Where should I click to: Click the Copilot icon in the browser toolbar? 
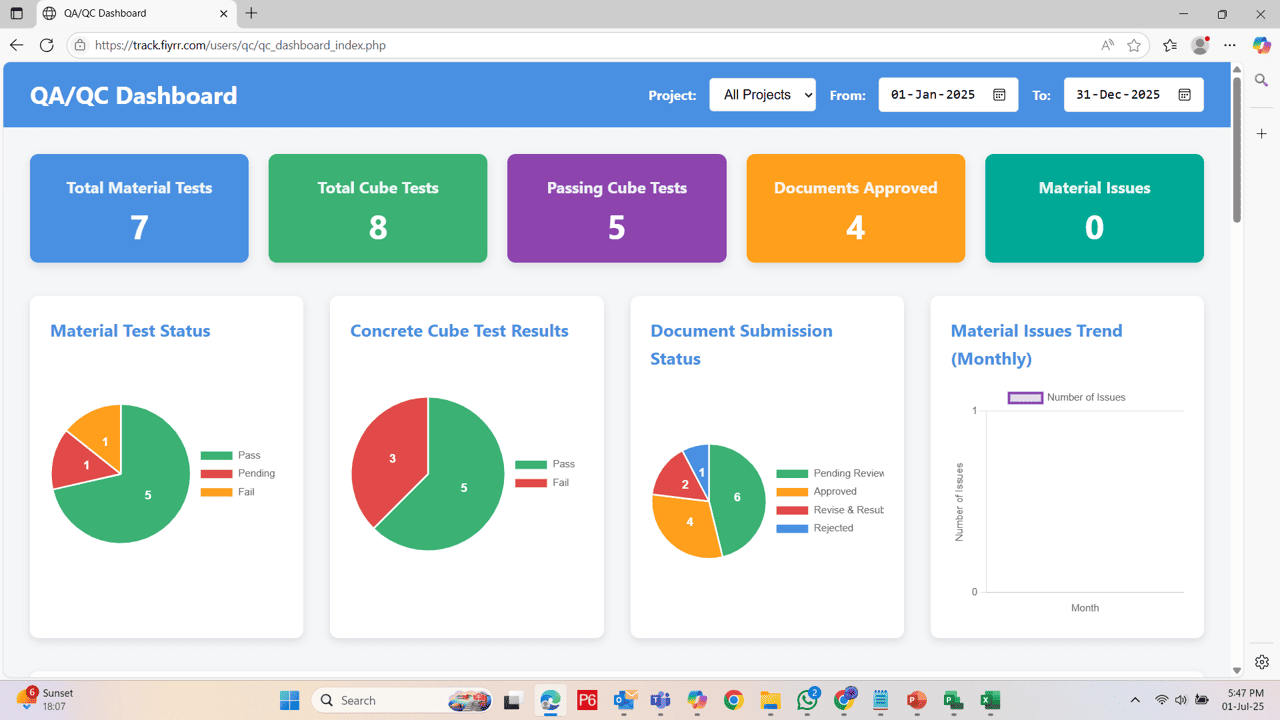point(1262,45)
